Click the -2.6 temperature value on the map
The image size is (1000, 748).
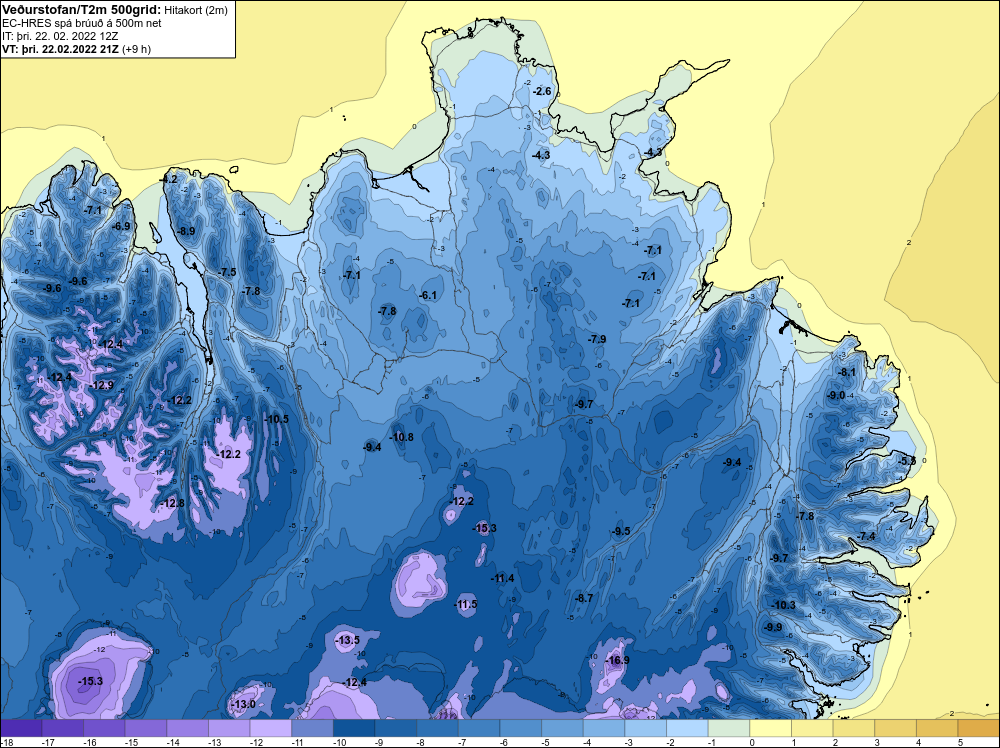[x=542, y=91]
